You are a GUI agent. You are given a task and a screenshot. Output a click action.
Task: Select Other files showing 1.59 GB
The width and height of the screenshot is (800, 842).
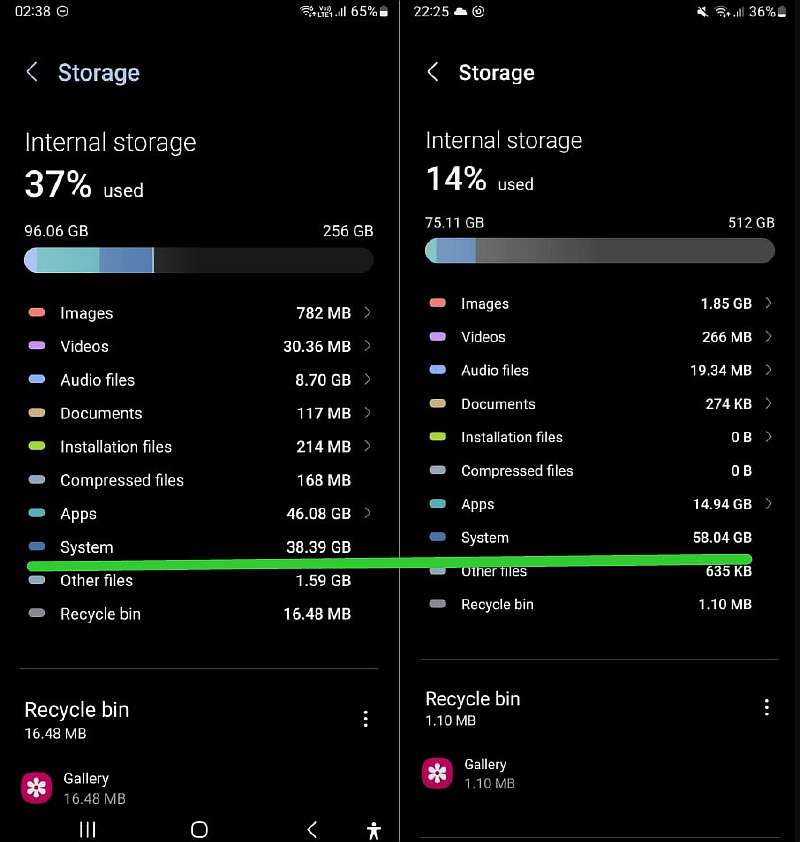point(200,581)
